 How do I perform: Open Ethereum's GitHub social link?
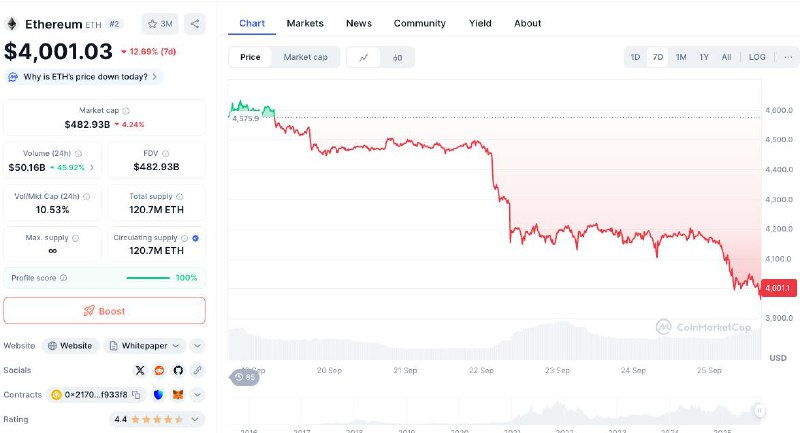(x=179, y=371)
